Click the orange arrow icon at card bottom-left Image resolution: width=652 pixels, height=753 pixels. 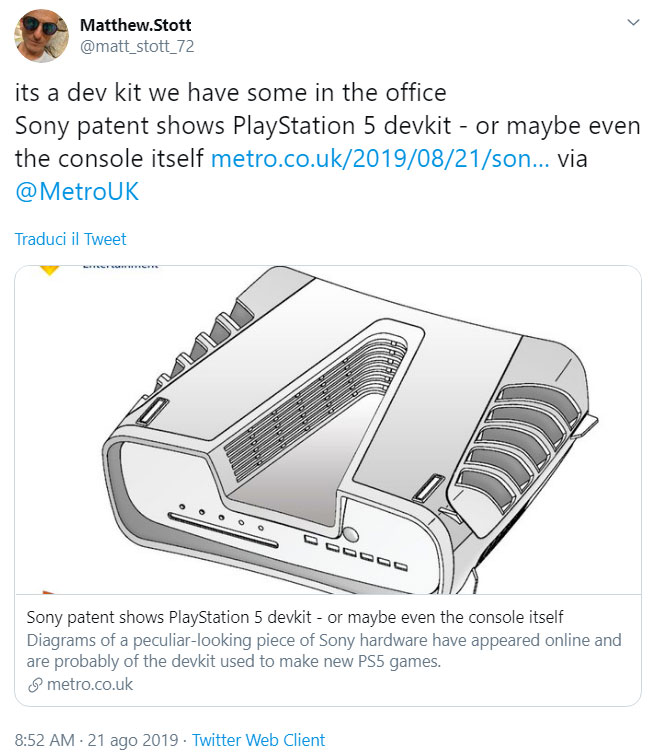[x=48, y=592]
